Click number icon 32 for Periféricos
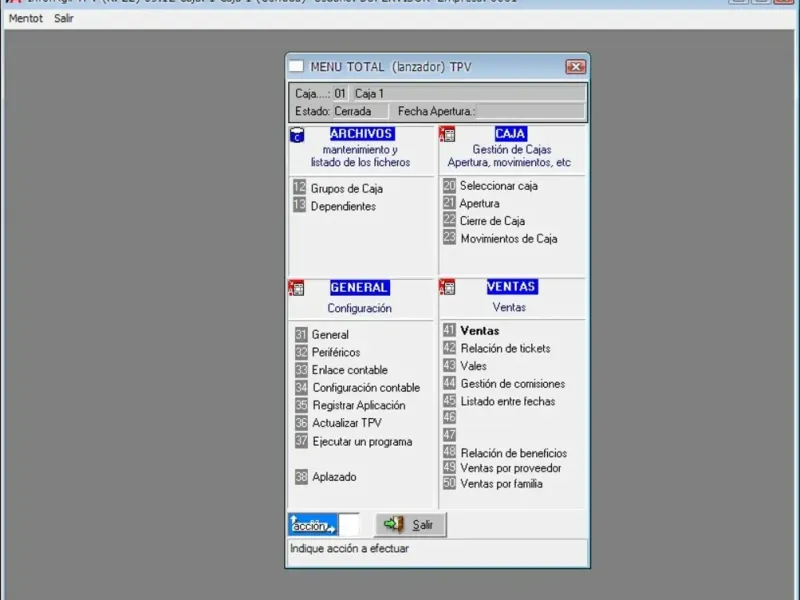Viewport: 800px width, 600px height. pyautogui.click(x=301, y=352)
